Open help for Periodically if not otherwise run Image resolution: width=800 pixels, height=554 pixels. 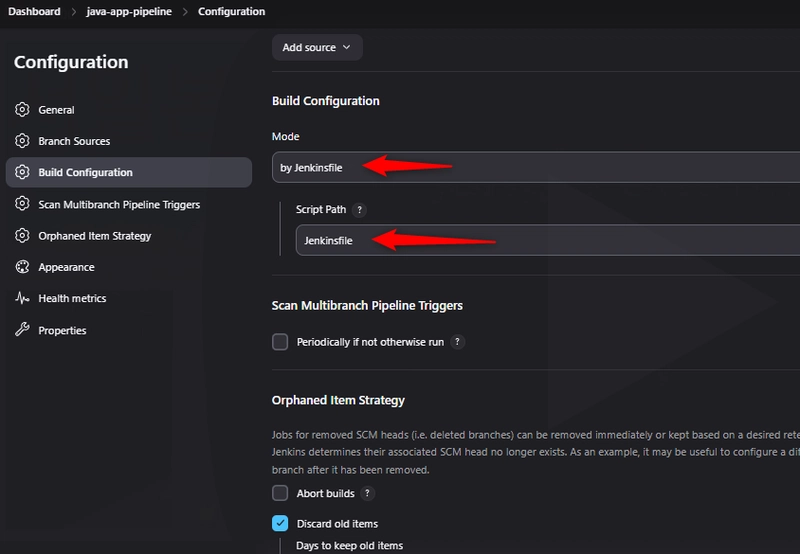click(457, 342)
